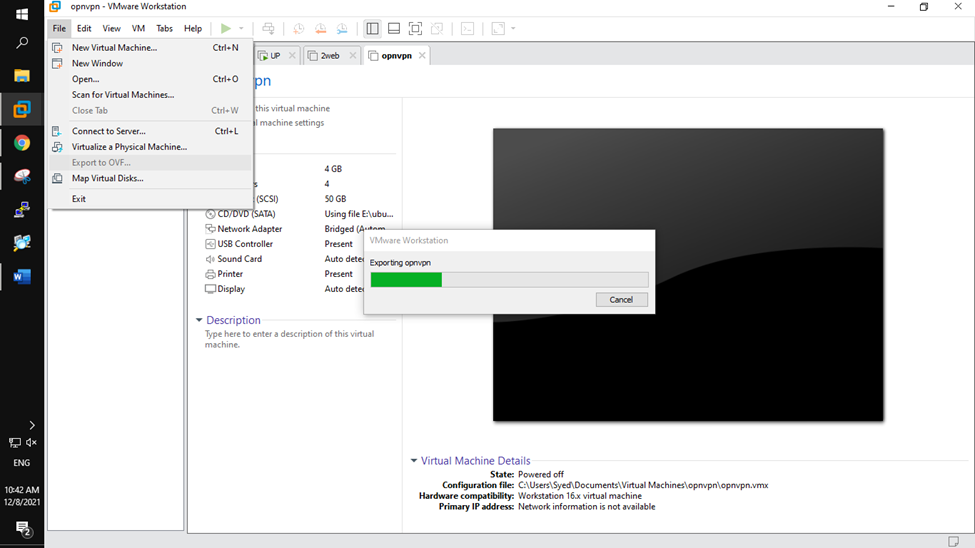Cancel the opnvpn export
Image resolution: width=975 pixels, height=548 pixels.
click(x=621, y=300)
